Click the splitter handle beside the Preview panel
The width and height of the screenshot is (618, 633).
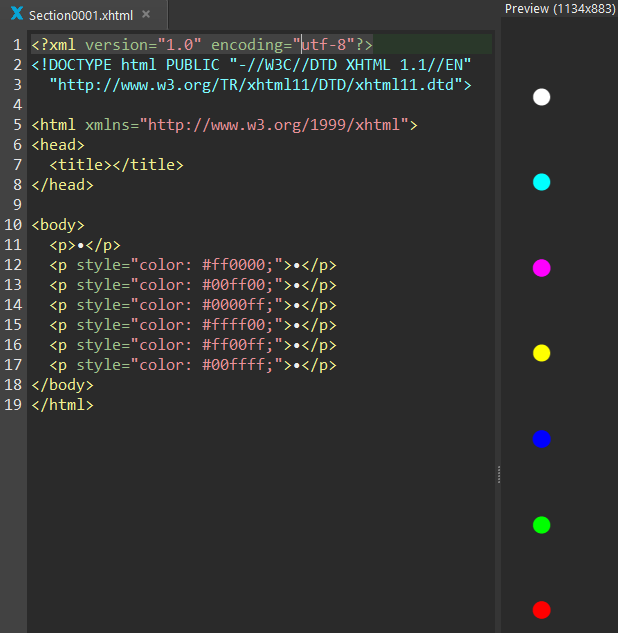[x=498, y=475]
